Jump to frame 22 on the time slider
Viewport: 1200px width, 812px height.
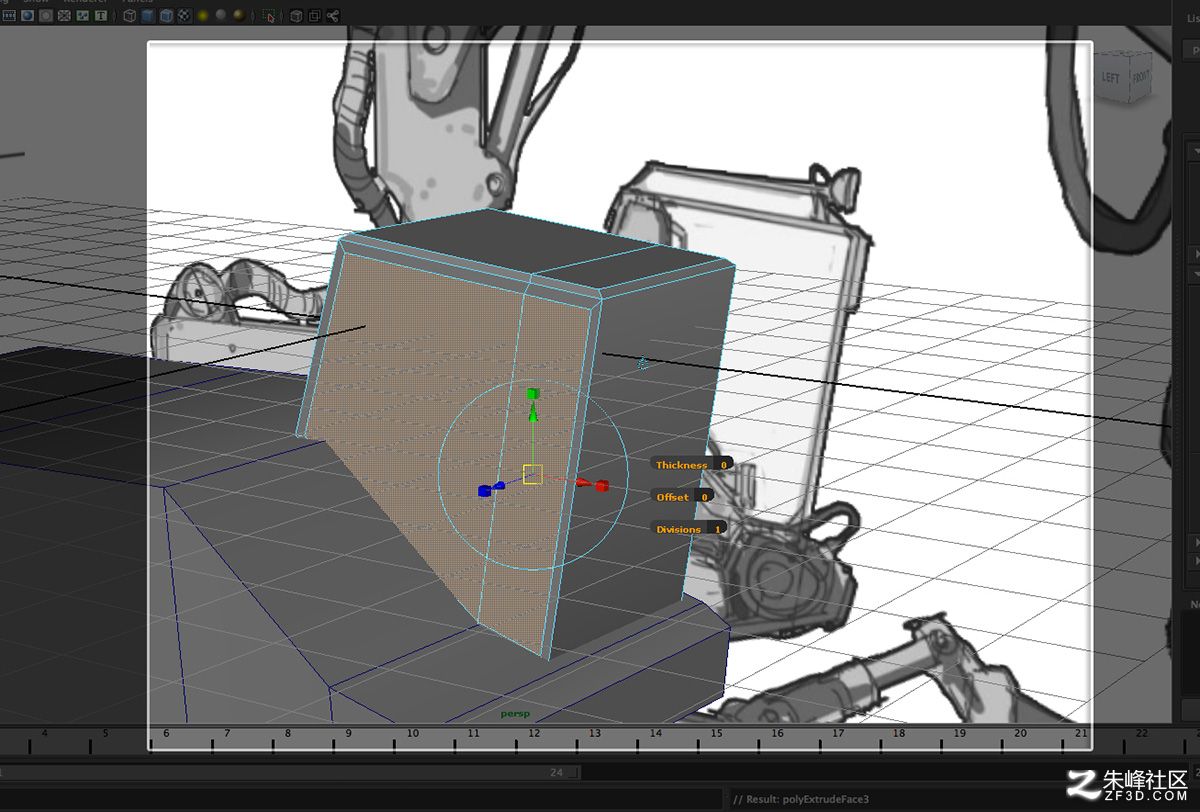(x=1143, y=734)
